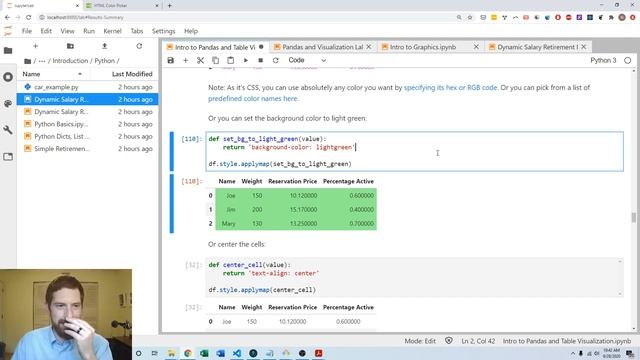Viewport: 640px width, 360px height.
Task: Click the Ln 2, Col 42 status item
Action: click(478, 341)
